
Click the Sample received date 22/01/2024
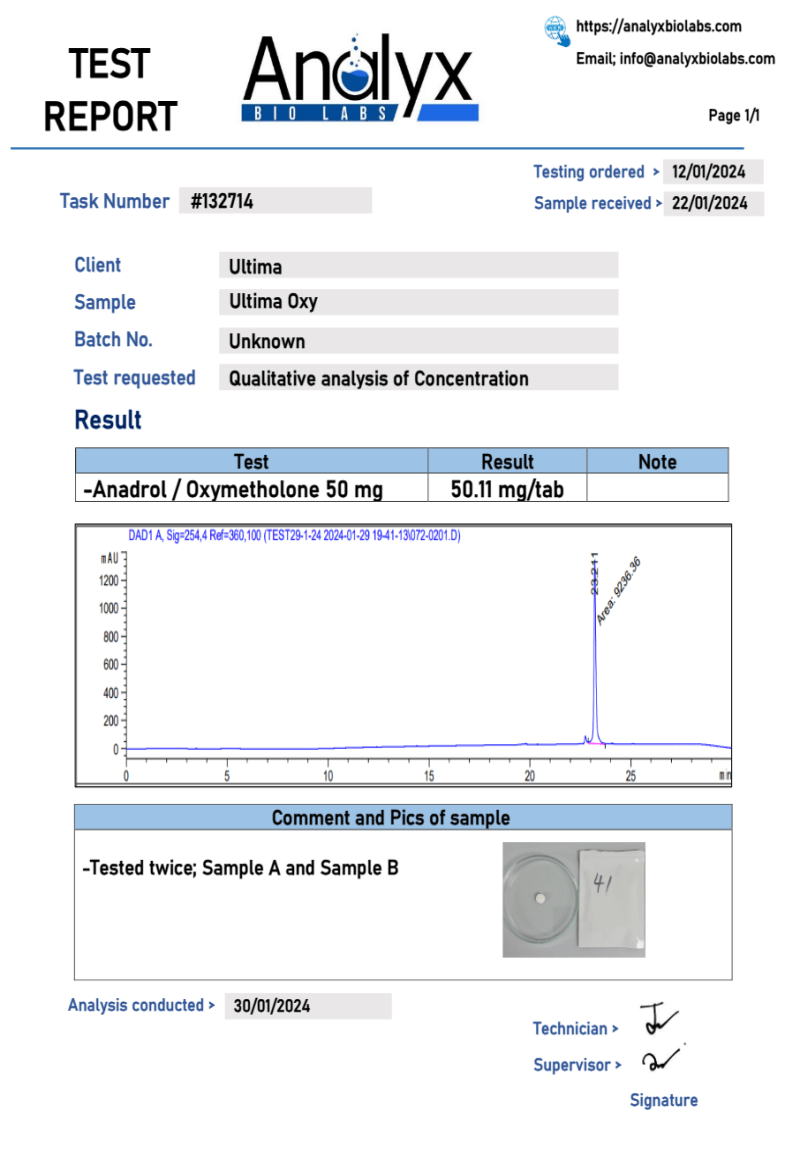pyautogui.click(x=713, y=203)
